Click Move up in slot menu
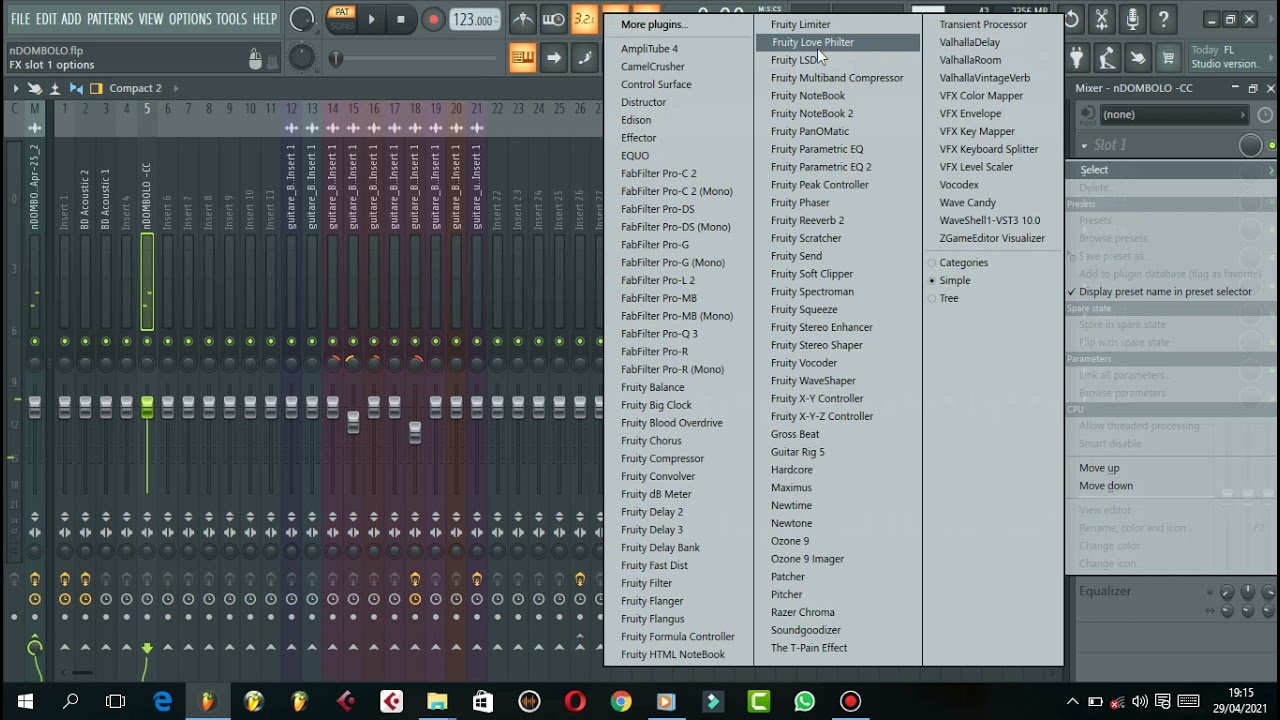1280x720 pixels. (1099, 468)
